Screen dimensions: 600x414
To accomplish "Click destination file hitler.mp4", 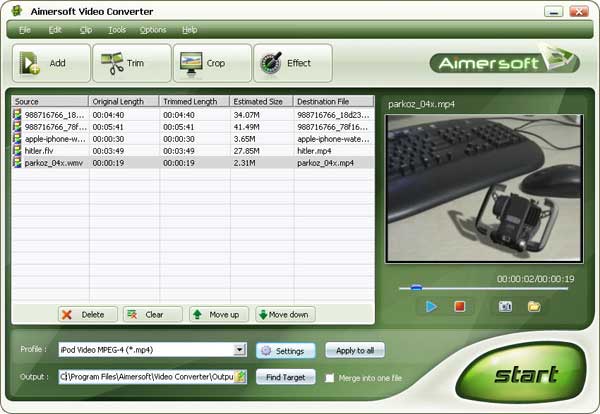I will click(314, 151).
